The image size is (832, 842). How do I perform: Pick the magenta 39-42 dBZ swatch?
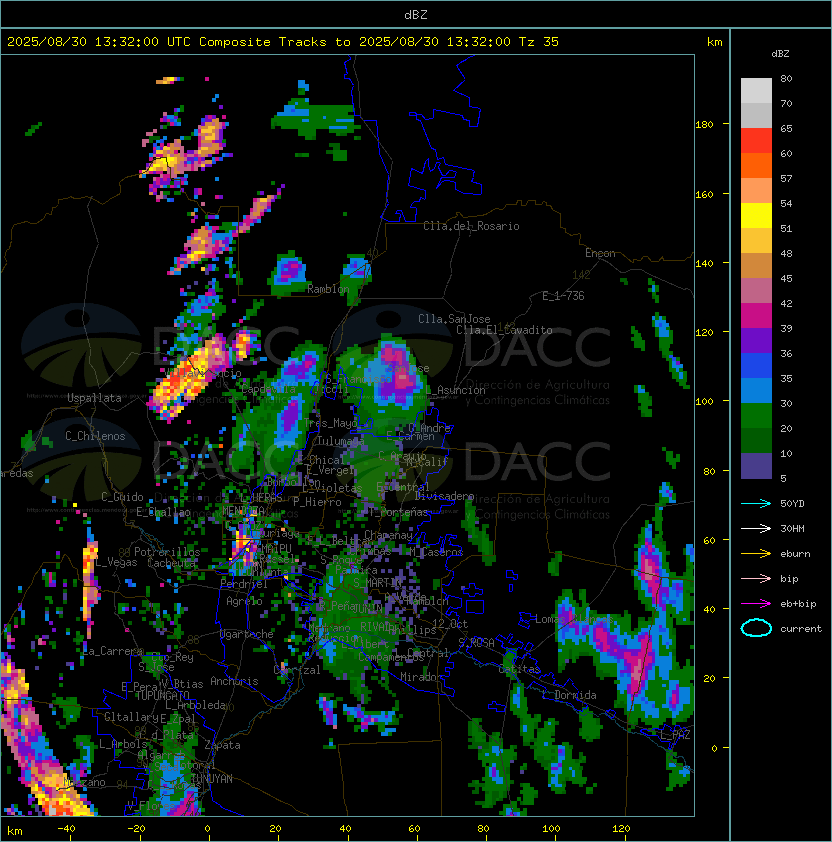coord(756,315)
